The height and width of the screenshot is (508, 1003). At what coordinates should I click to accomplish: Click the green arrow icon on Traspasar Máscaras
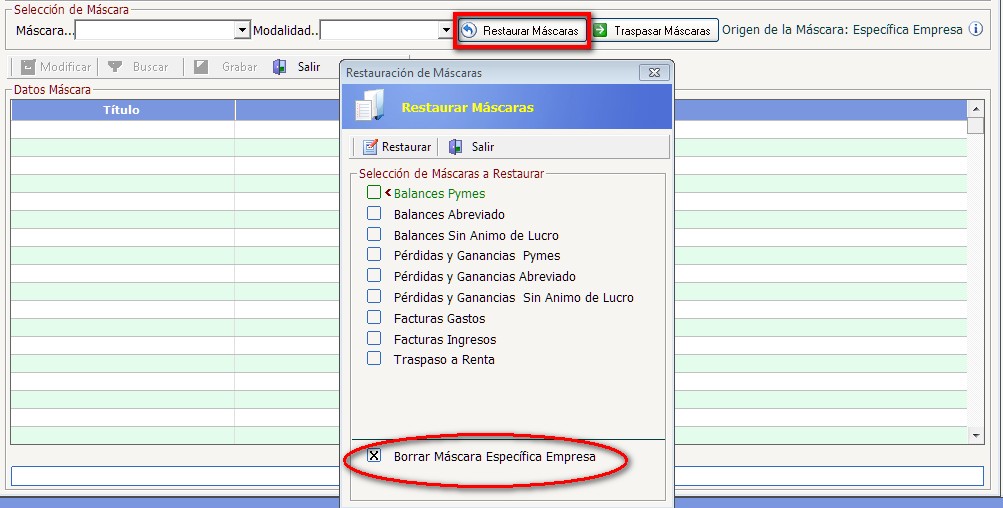click(x=600, y=30)
